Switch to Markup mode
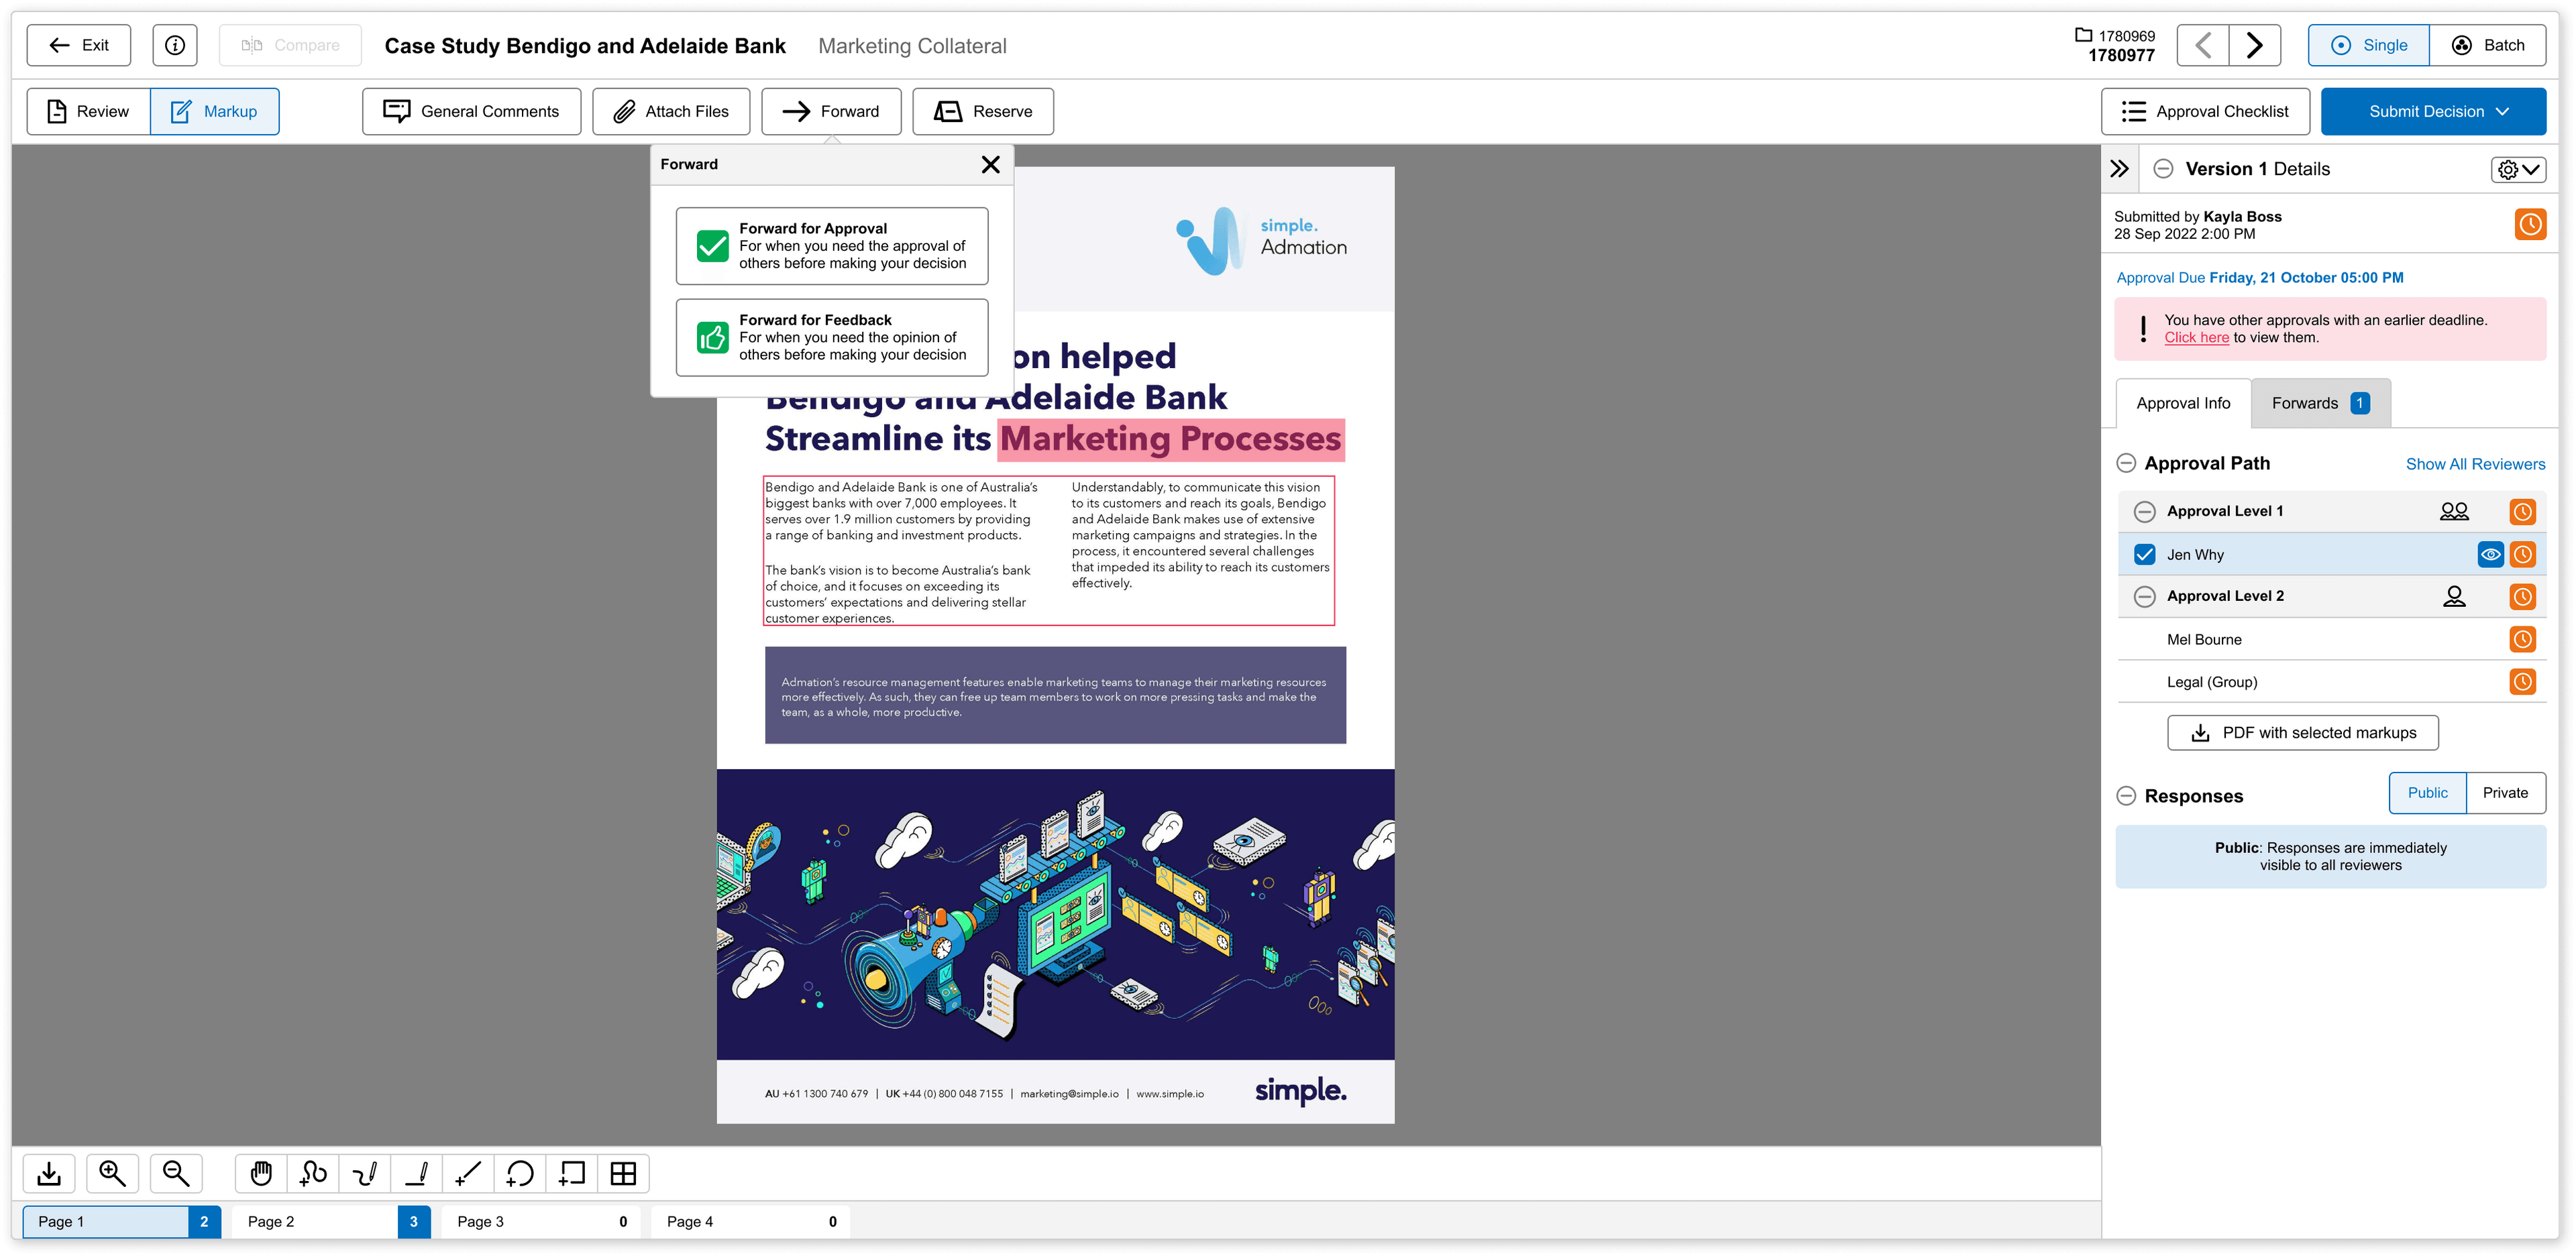Image resolution: width=2576 pixels, height=1256 pixels. point(214,111)
